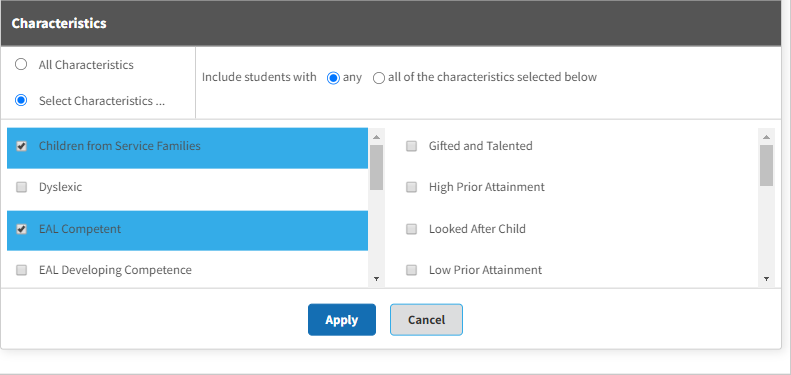Uncheck Children from Service Families checkbox
The image size is (791, 375).
pos(21,146)
